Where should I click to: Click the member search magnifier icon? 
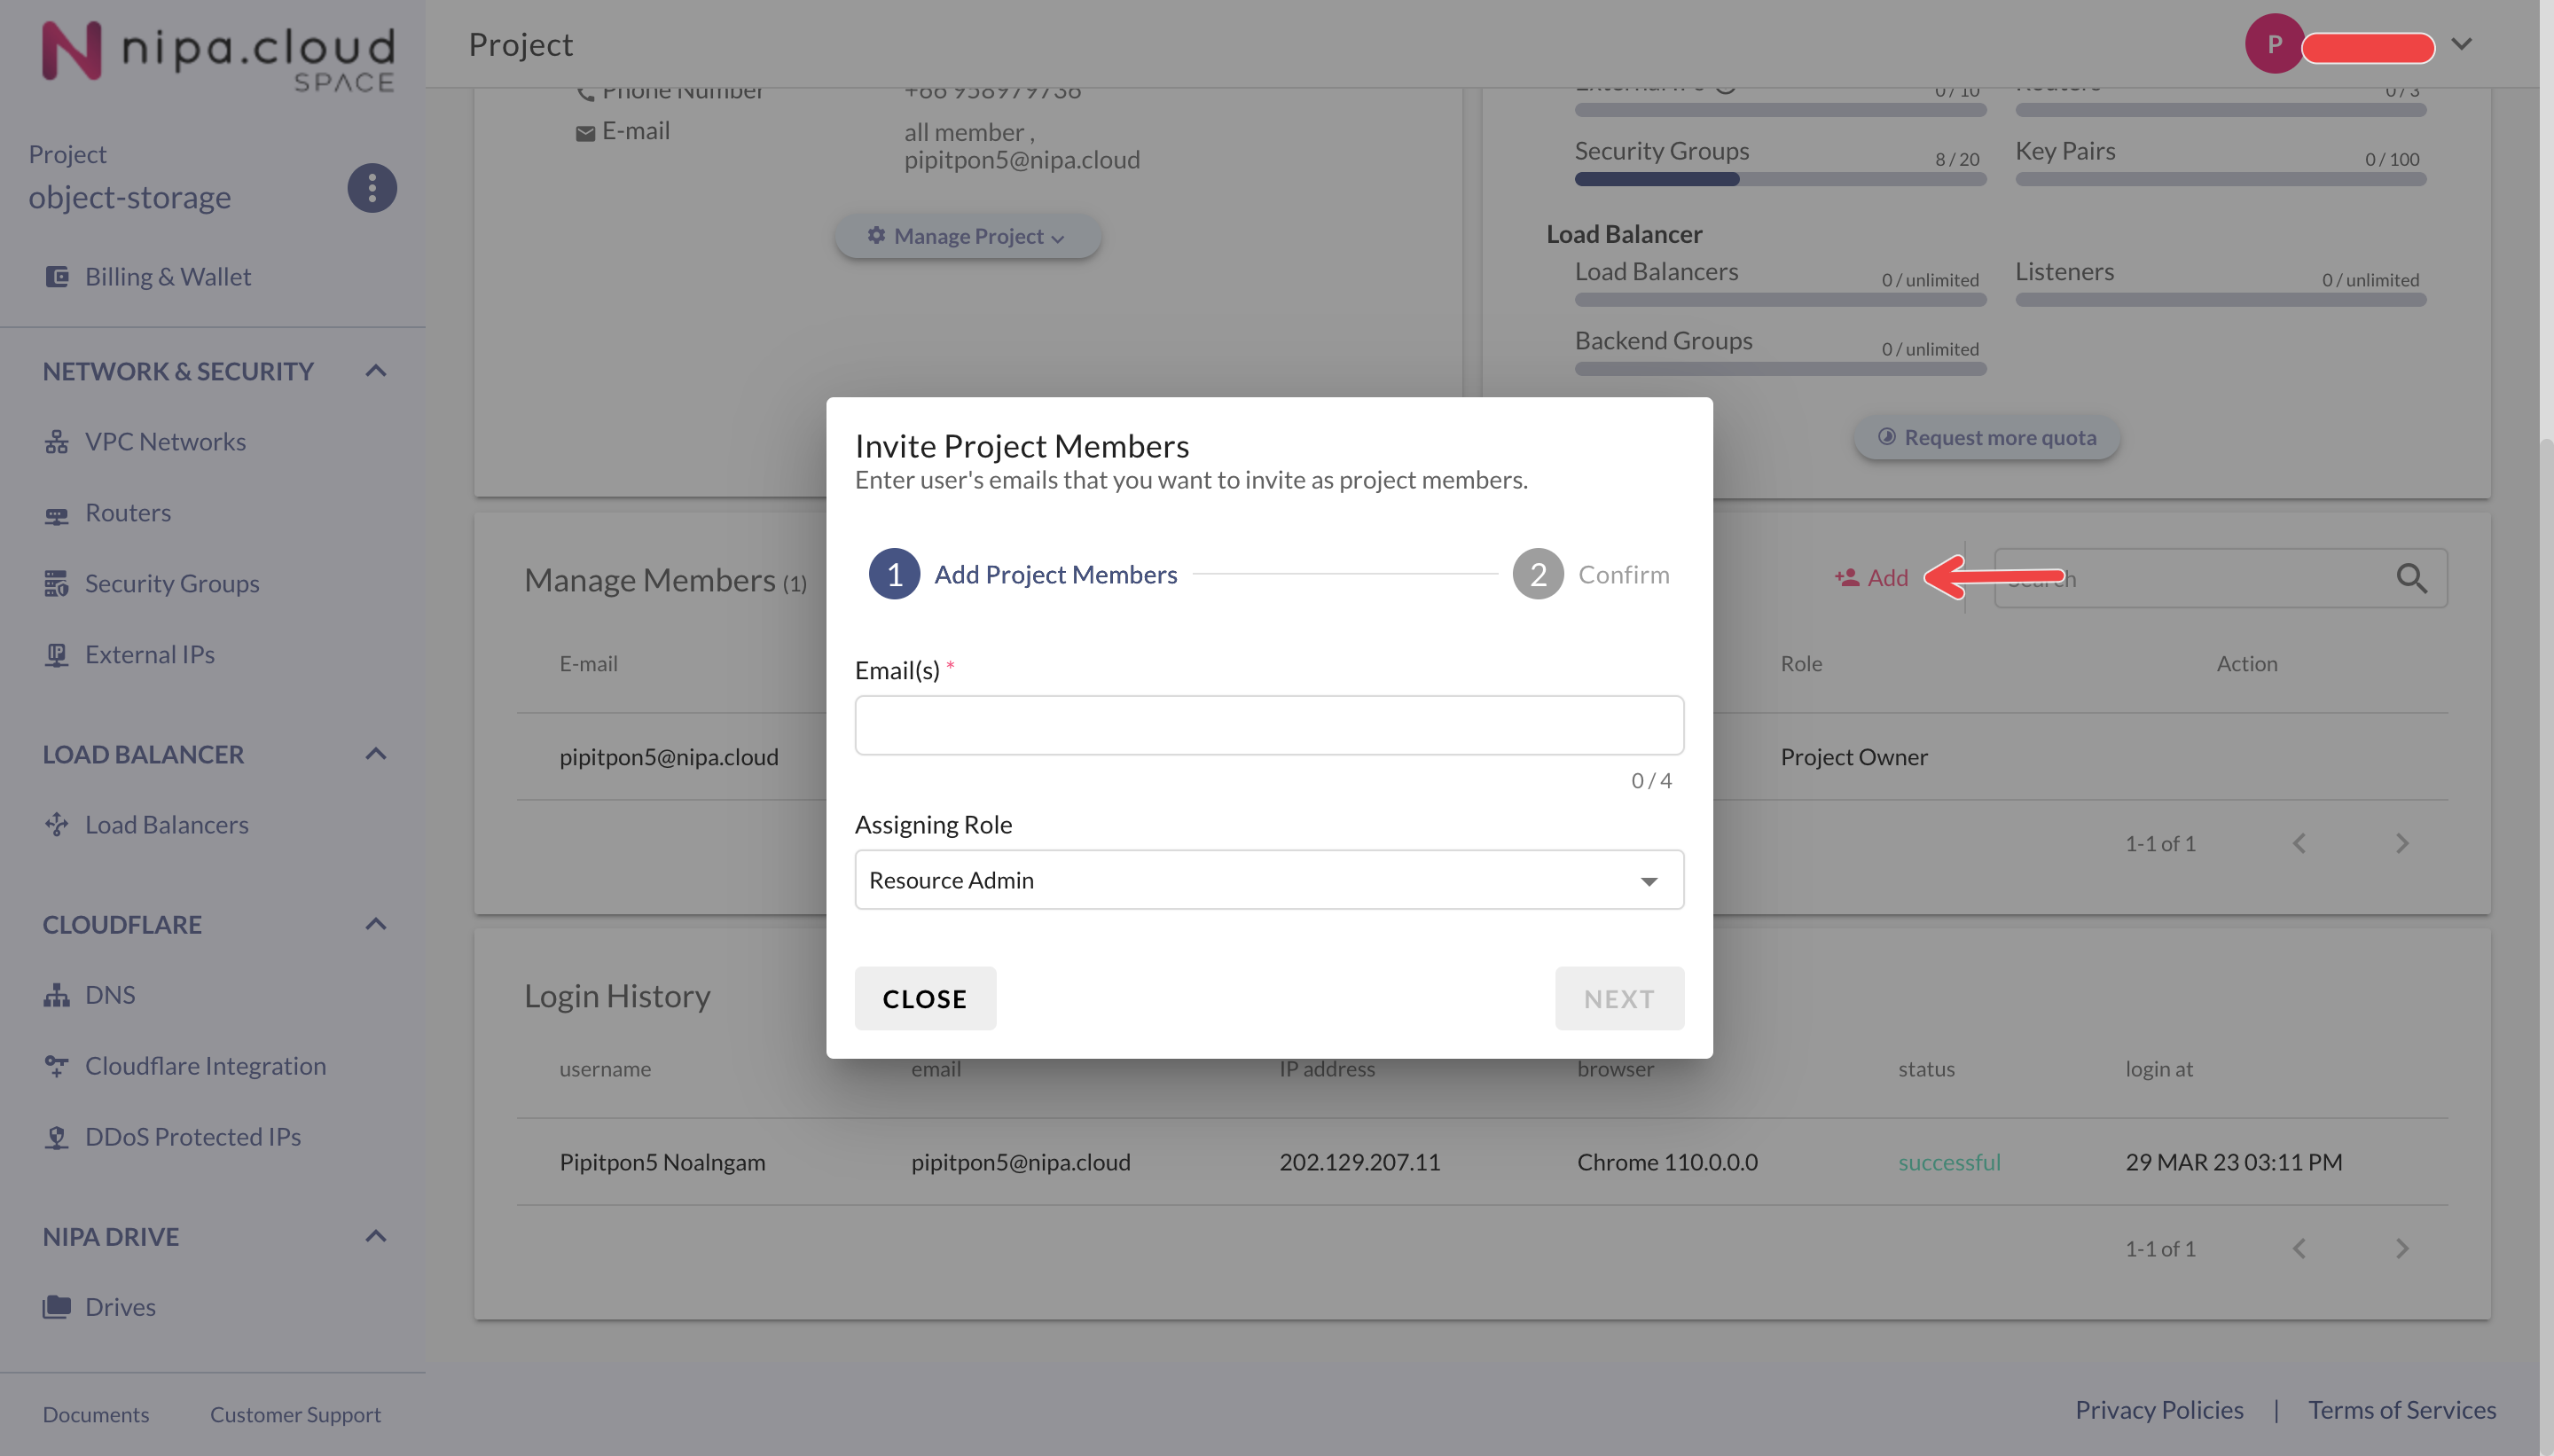2410,578
